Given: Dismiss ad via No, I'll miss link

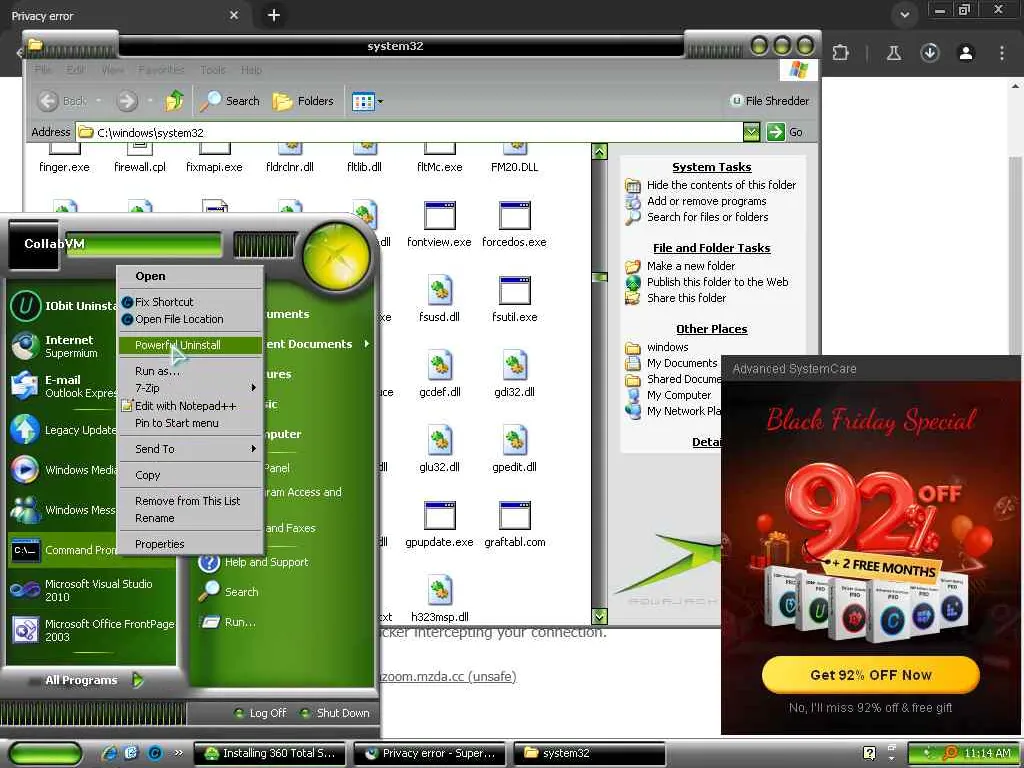Looking at the screenshot, I should pyautogui.click(x=871, y=707).
